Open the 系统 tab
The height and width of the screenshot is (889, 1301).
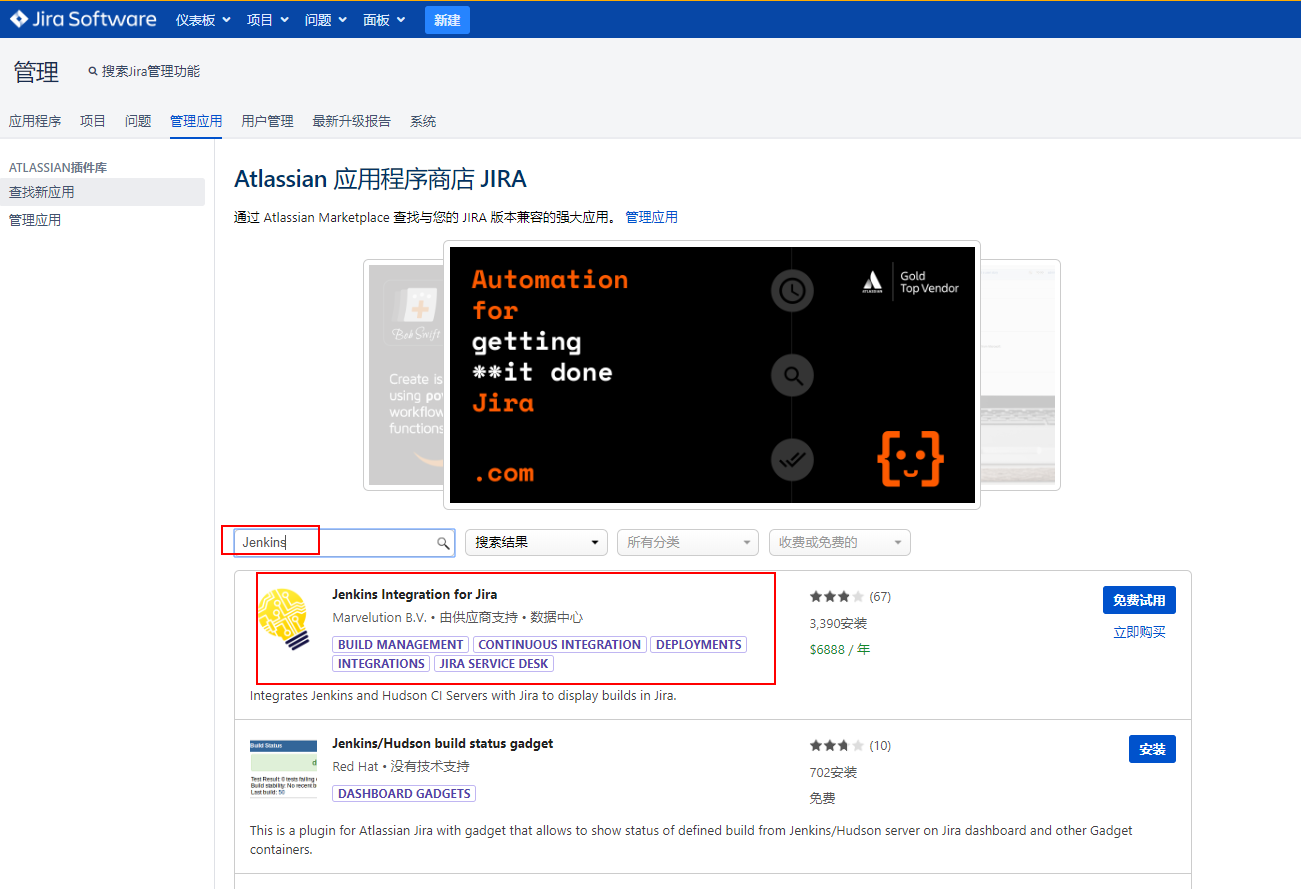coord(423,121)
